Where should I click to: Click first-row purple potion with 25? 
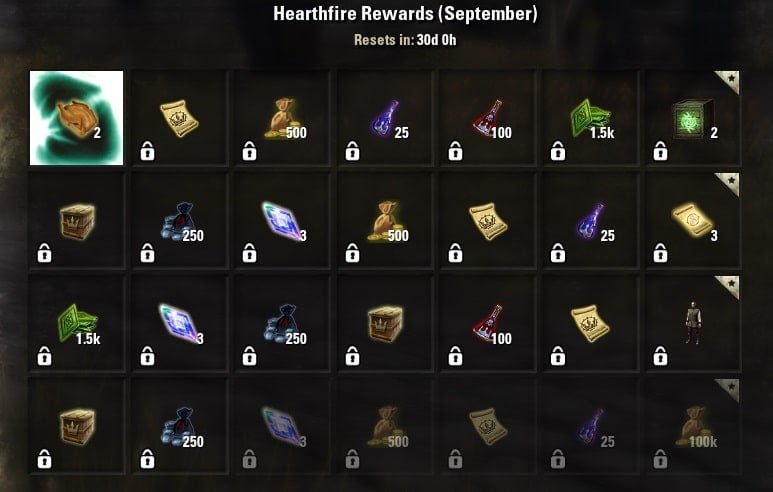(x=385, y=118)
